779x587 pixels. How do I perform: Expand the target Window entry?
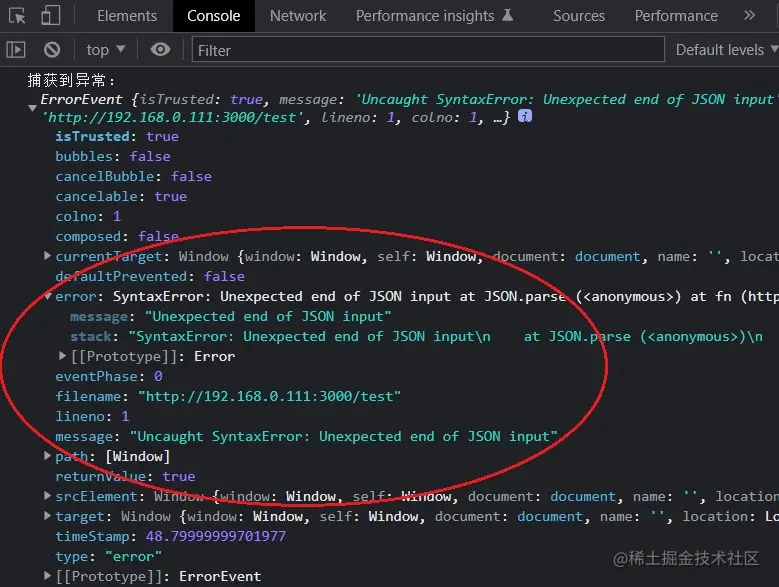tap(47, 515)
